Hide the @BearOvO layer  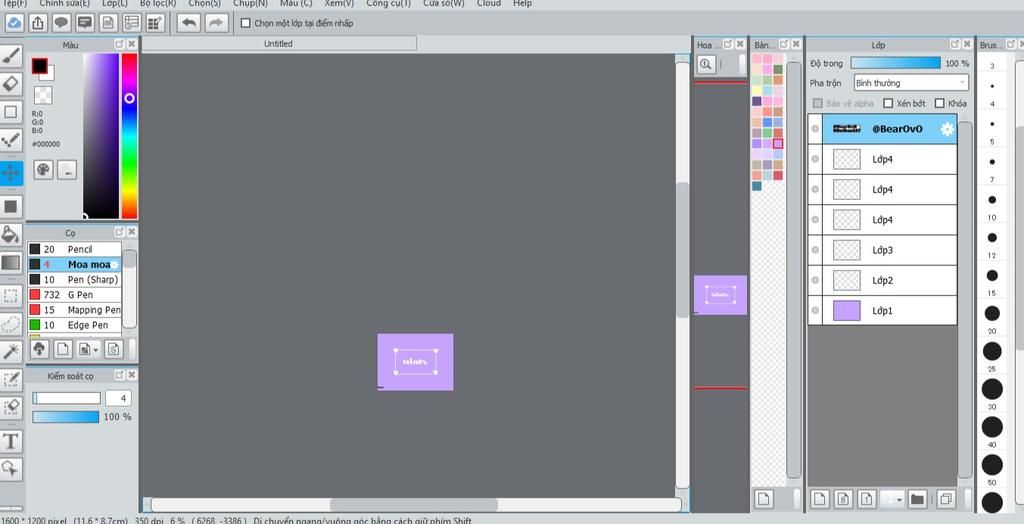[814, 129]
